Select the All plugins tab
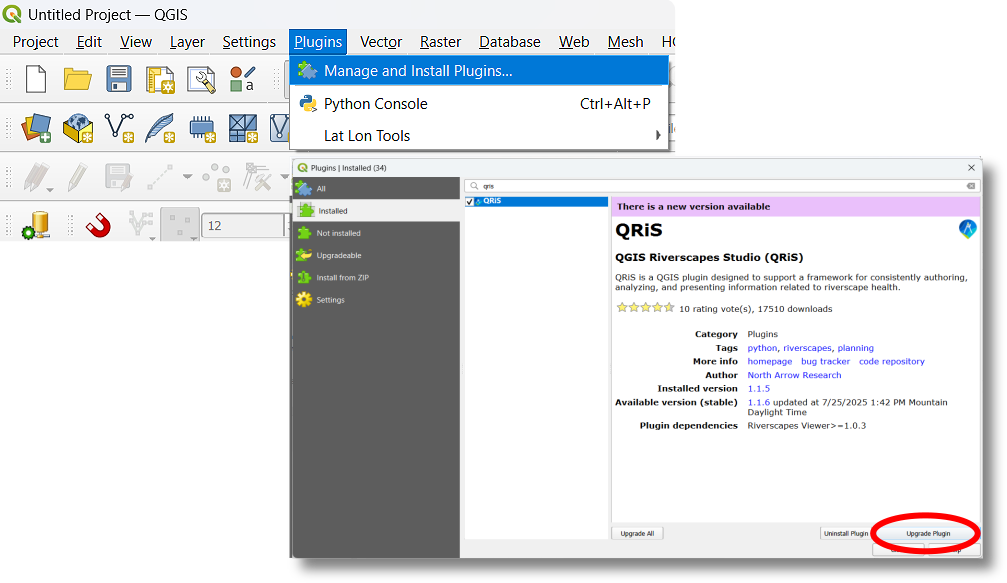 click(376, 189)
